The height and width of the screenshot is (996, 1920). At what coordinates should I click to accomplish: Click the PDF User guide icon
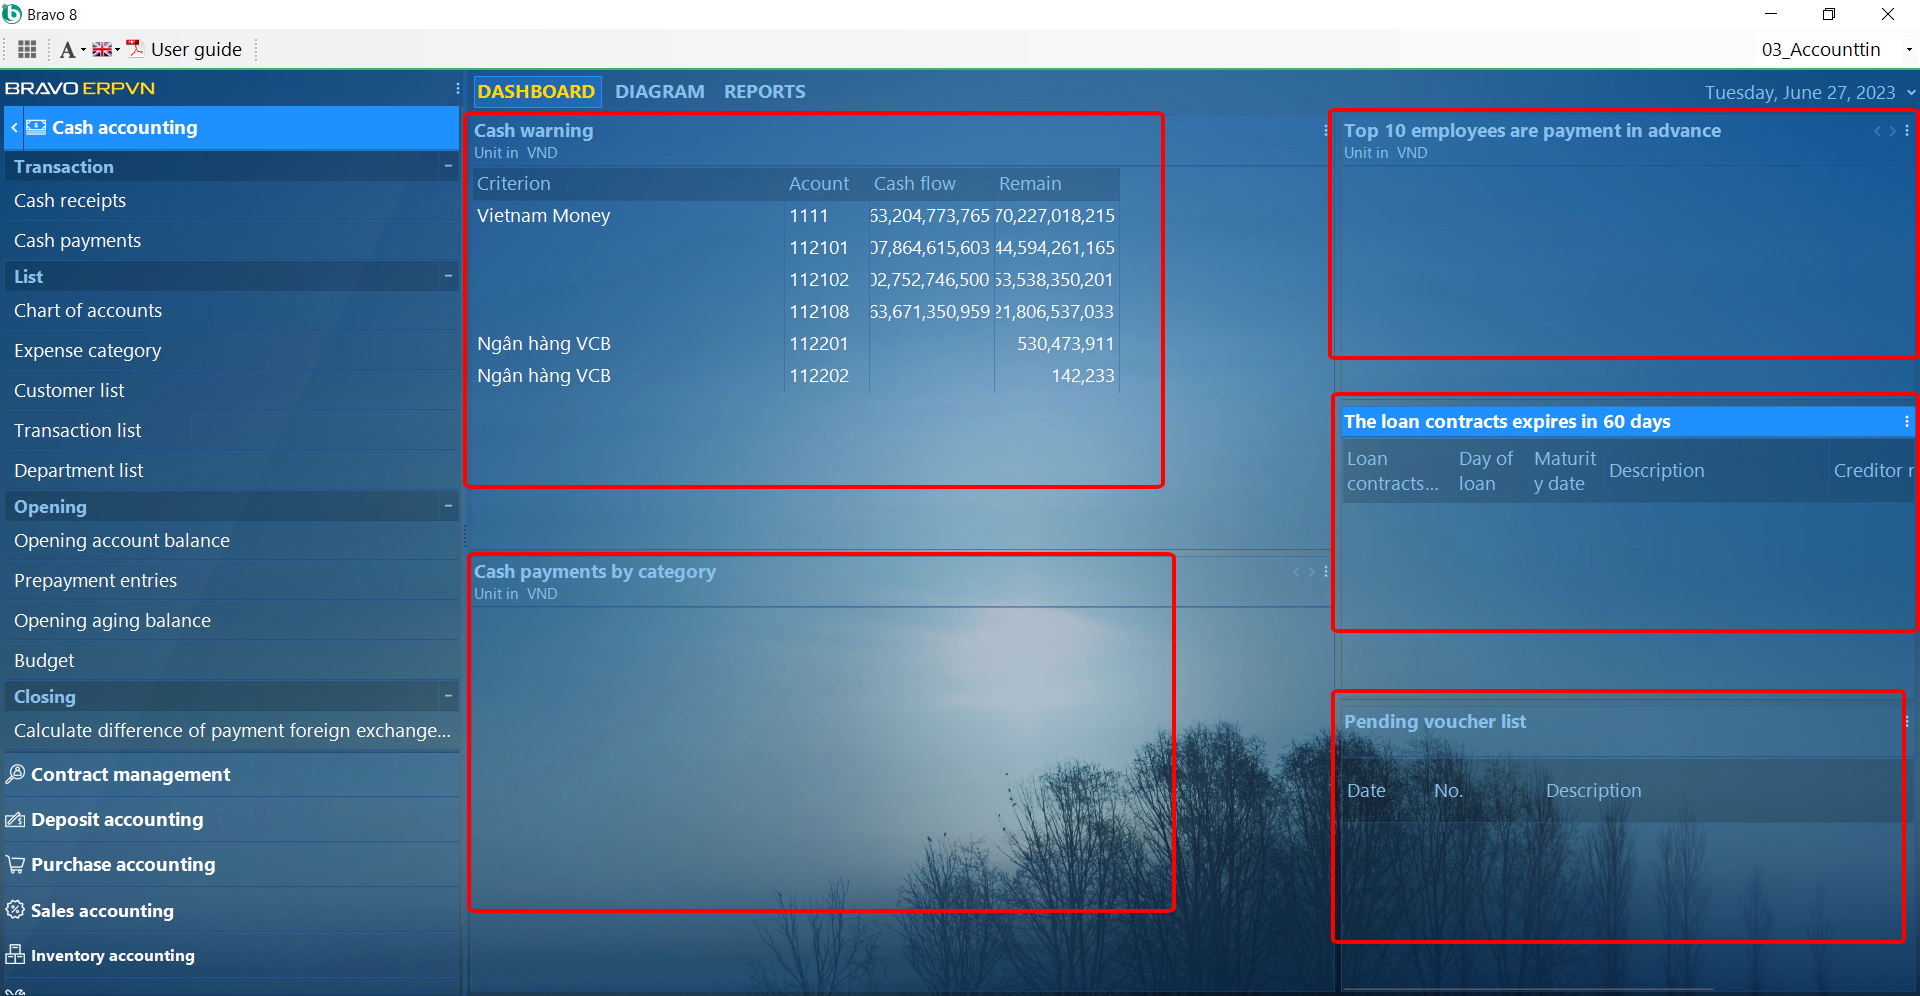pos(135,49)
